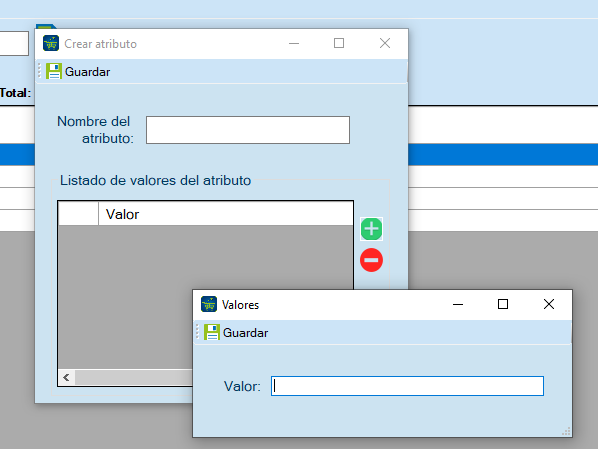Remove a value with the red minus icon
The height and width of the screenshot is (449, 598).
(371, 260)
